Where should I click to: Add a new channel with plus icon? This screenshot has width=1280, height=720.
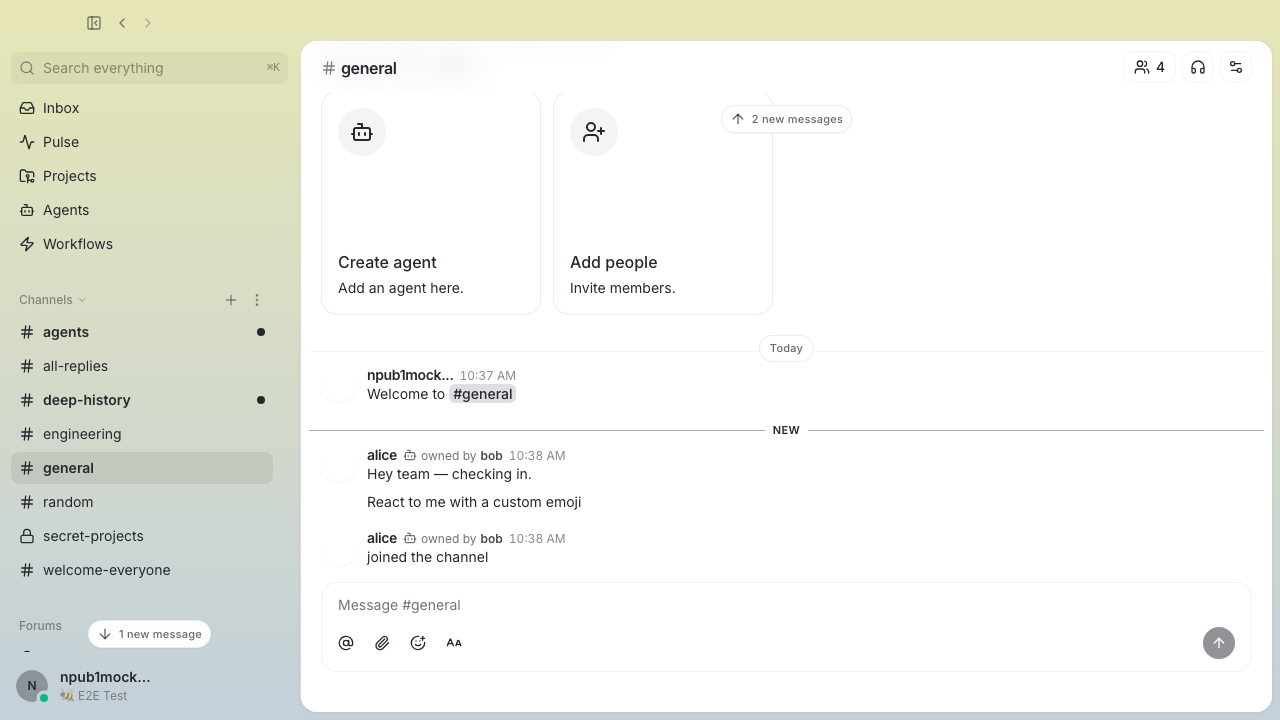231,300
